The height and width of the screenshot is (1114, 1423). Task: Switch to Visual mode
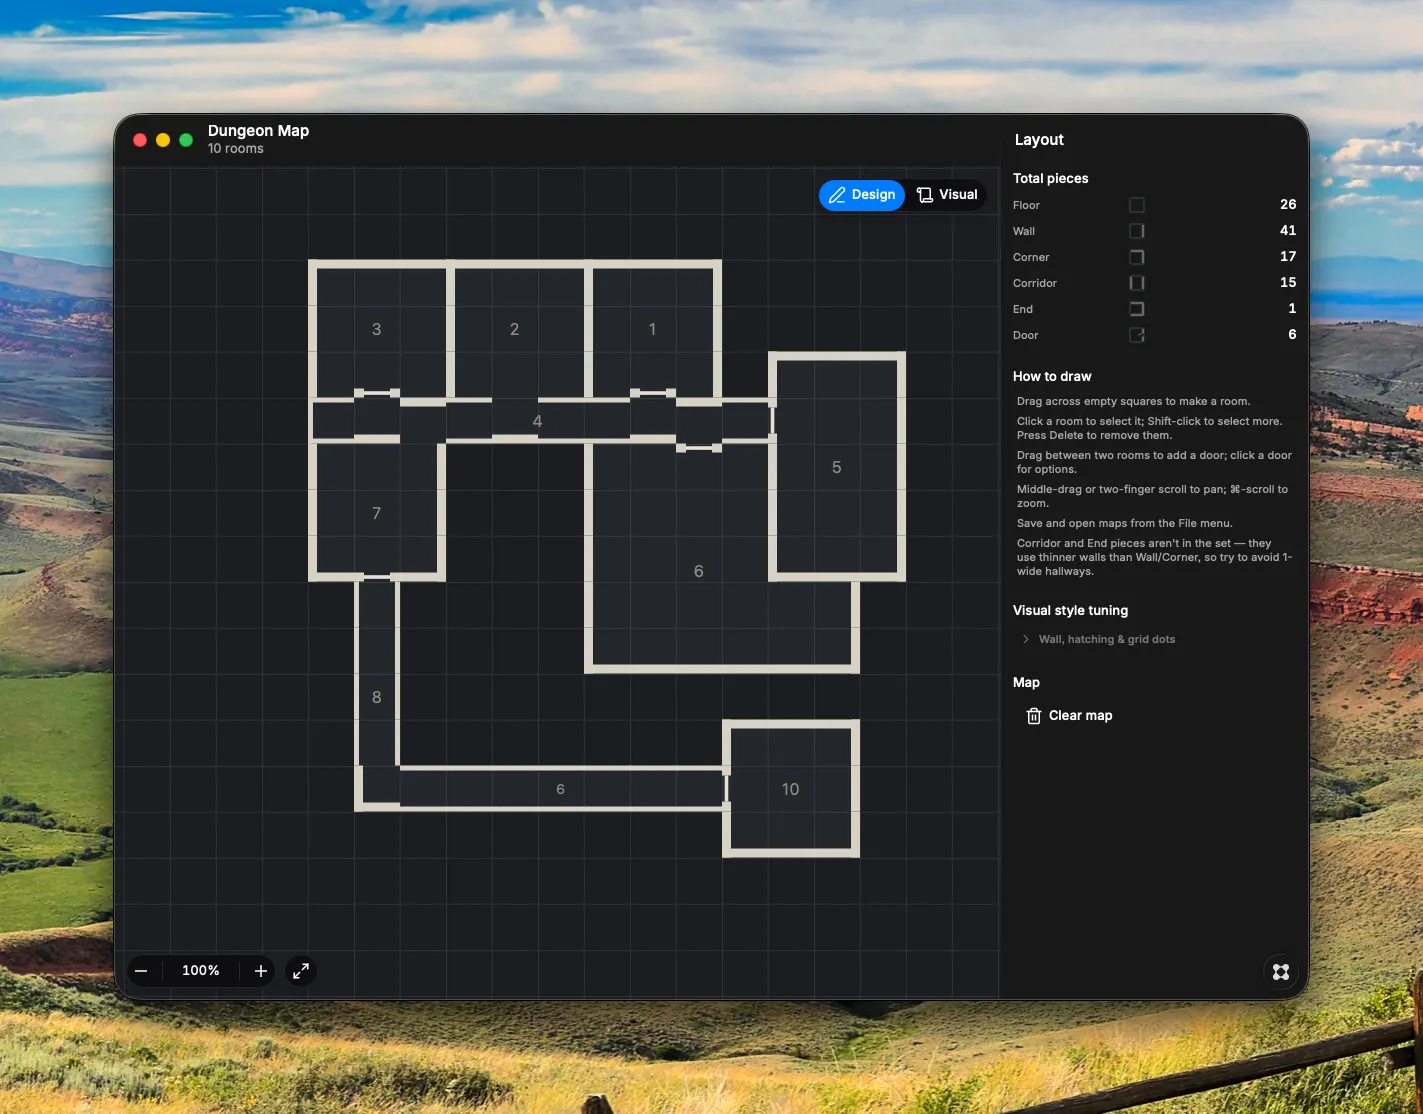pos(947,195)
